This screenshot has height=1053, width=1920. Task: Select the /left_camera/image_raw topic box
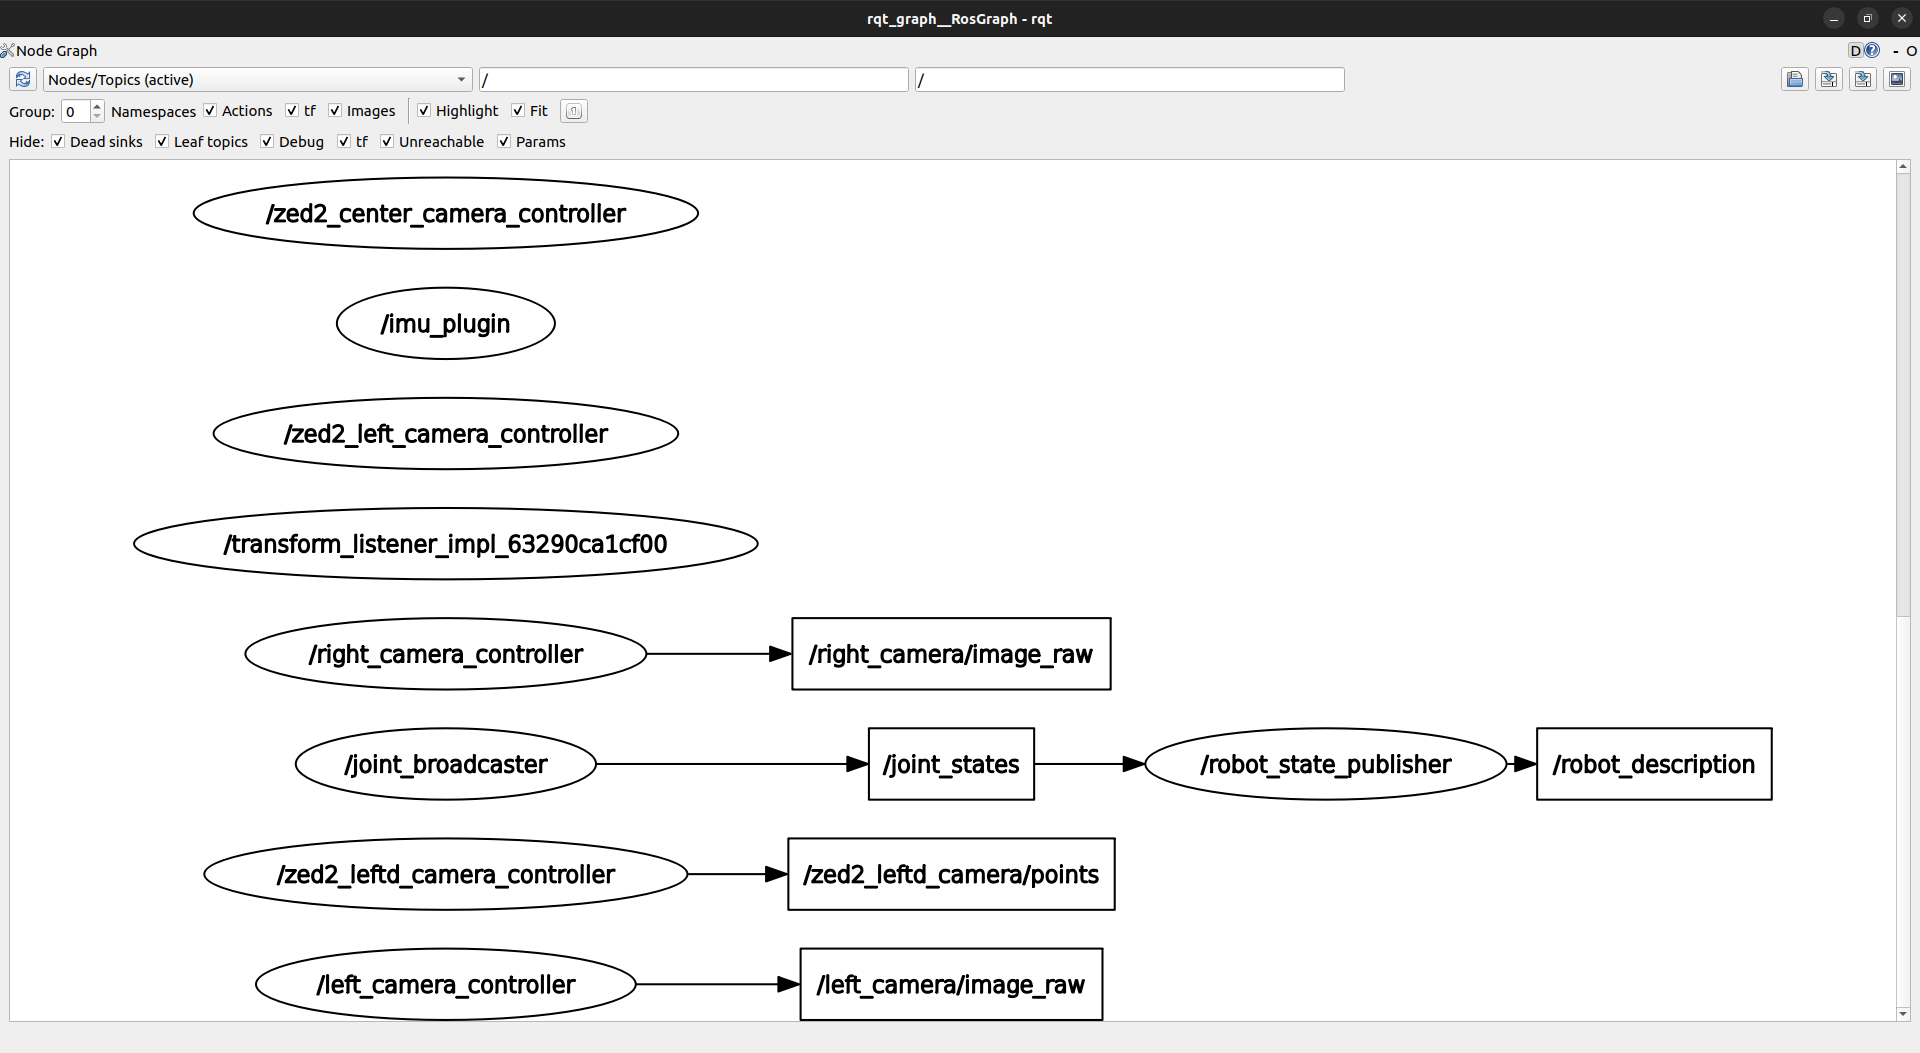[951, 983]
